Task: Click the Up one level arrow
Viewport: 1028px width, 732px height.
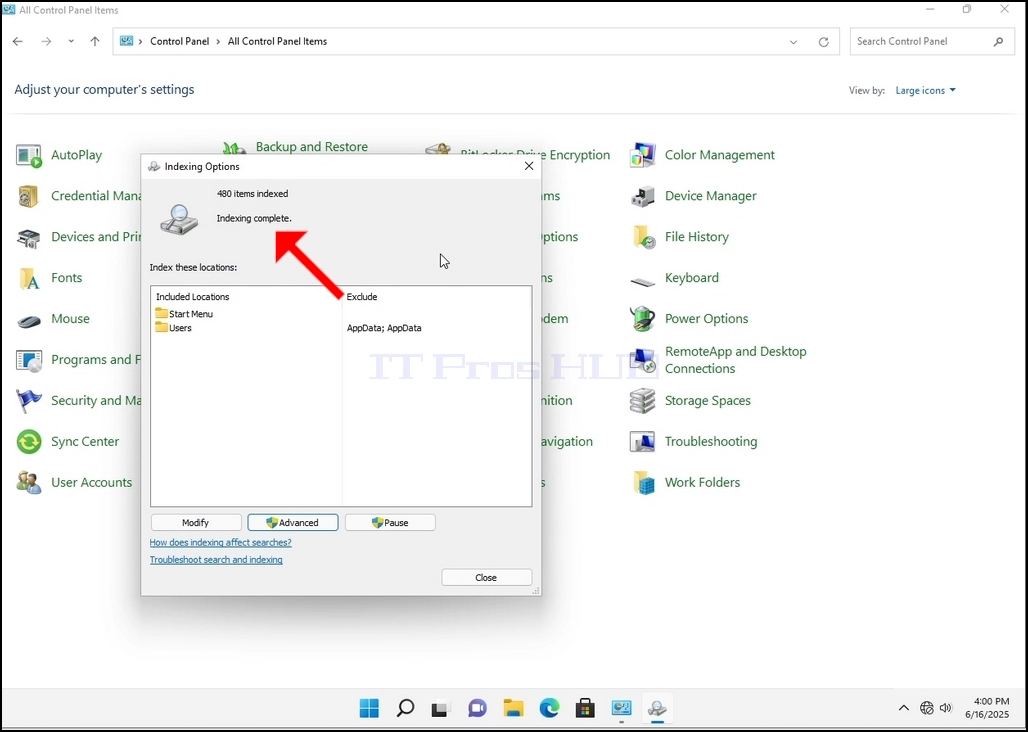Action: tap(95, 41)
